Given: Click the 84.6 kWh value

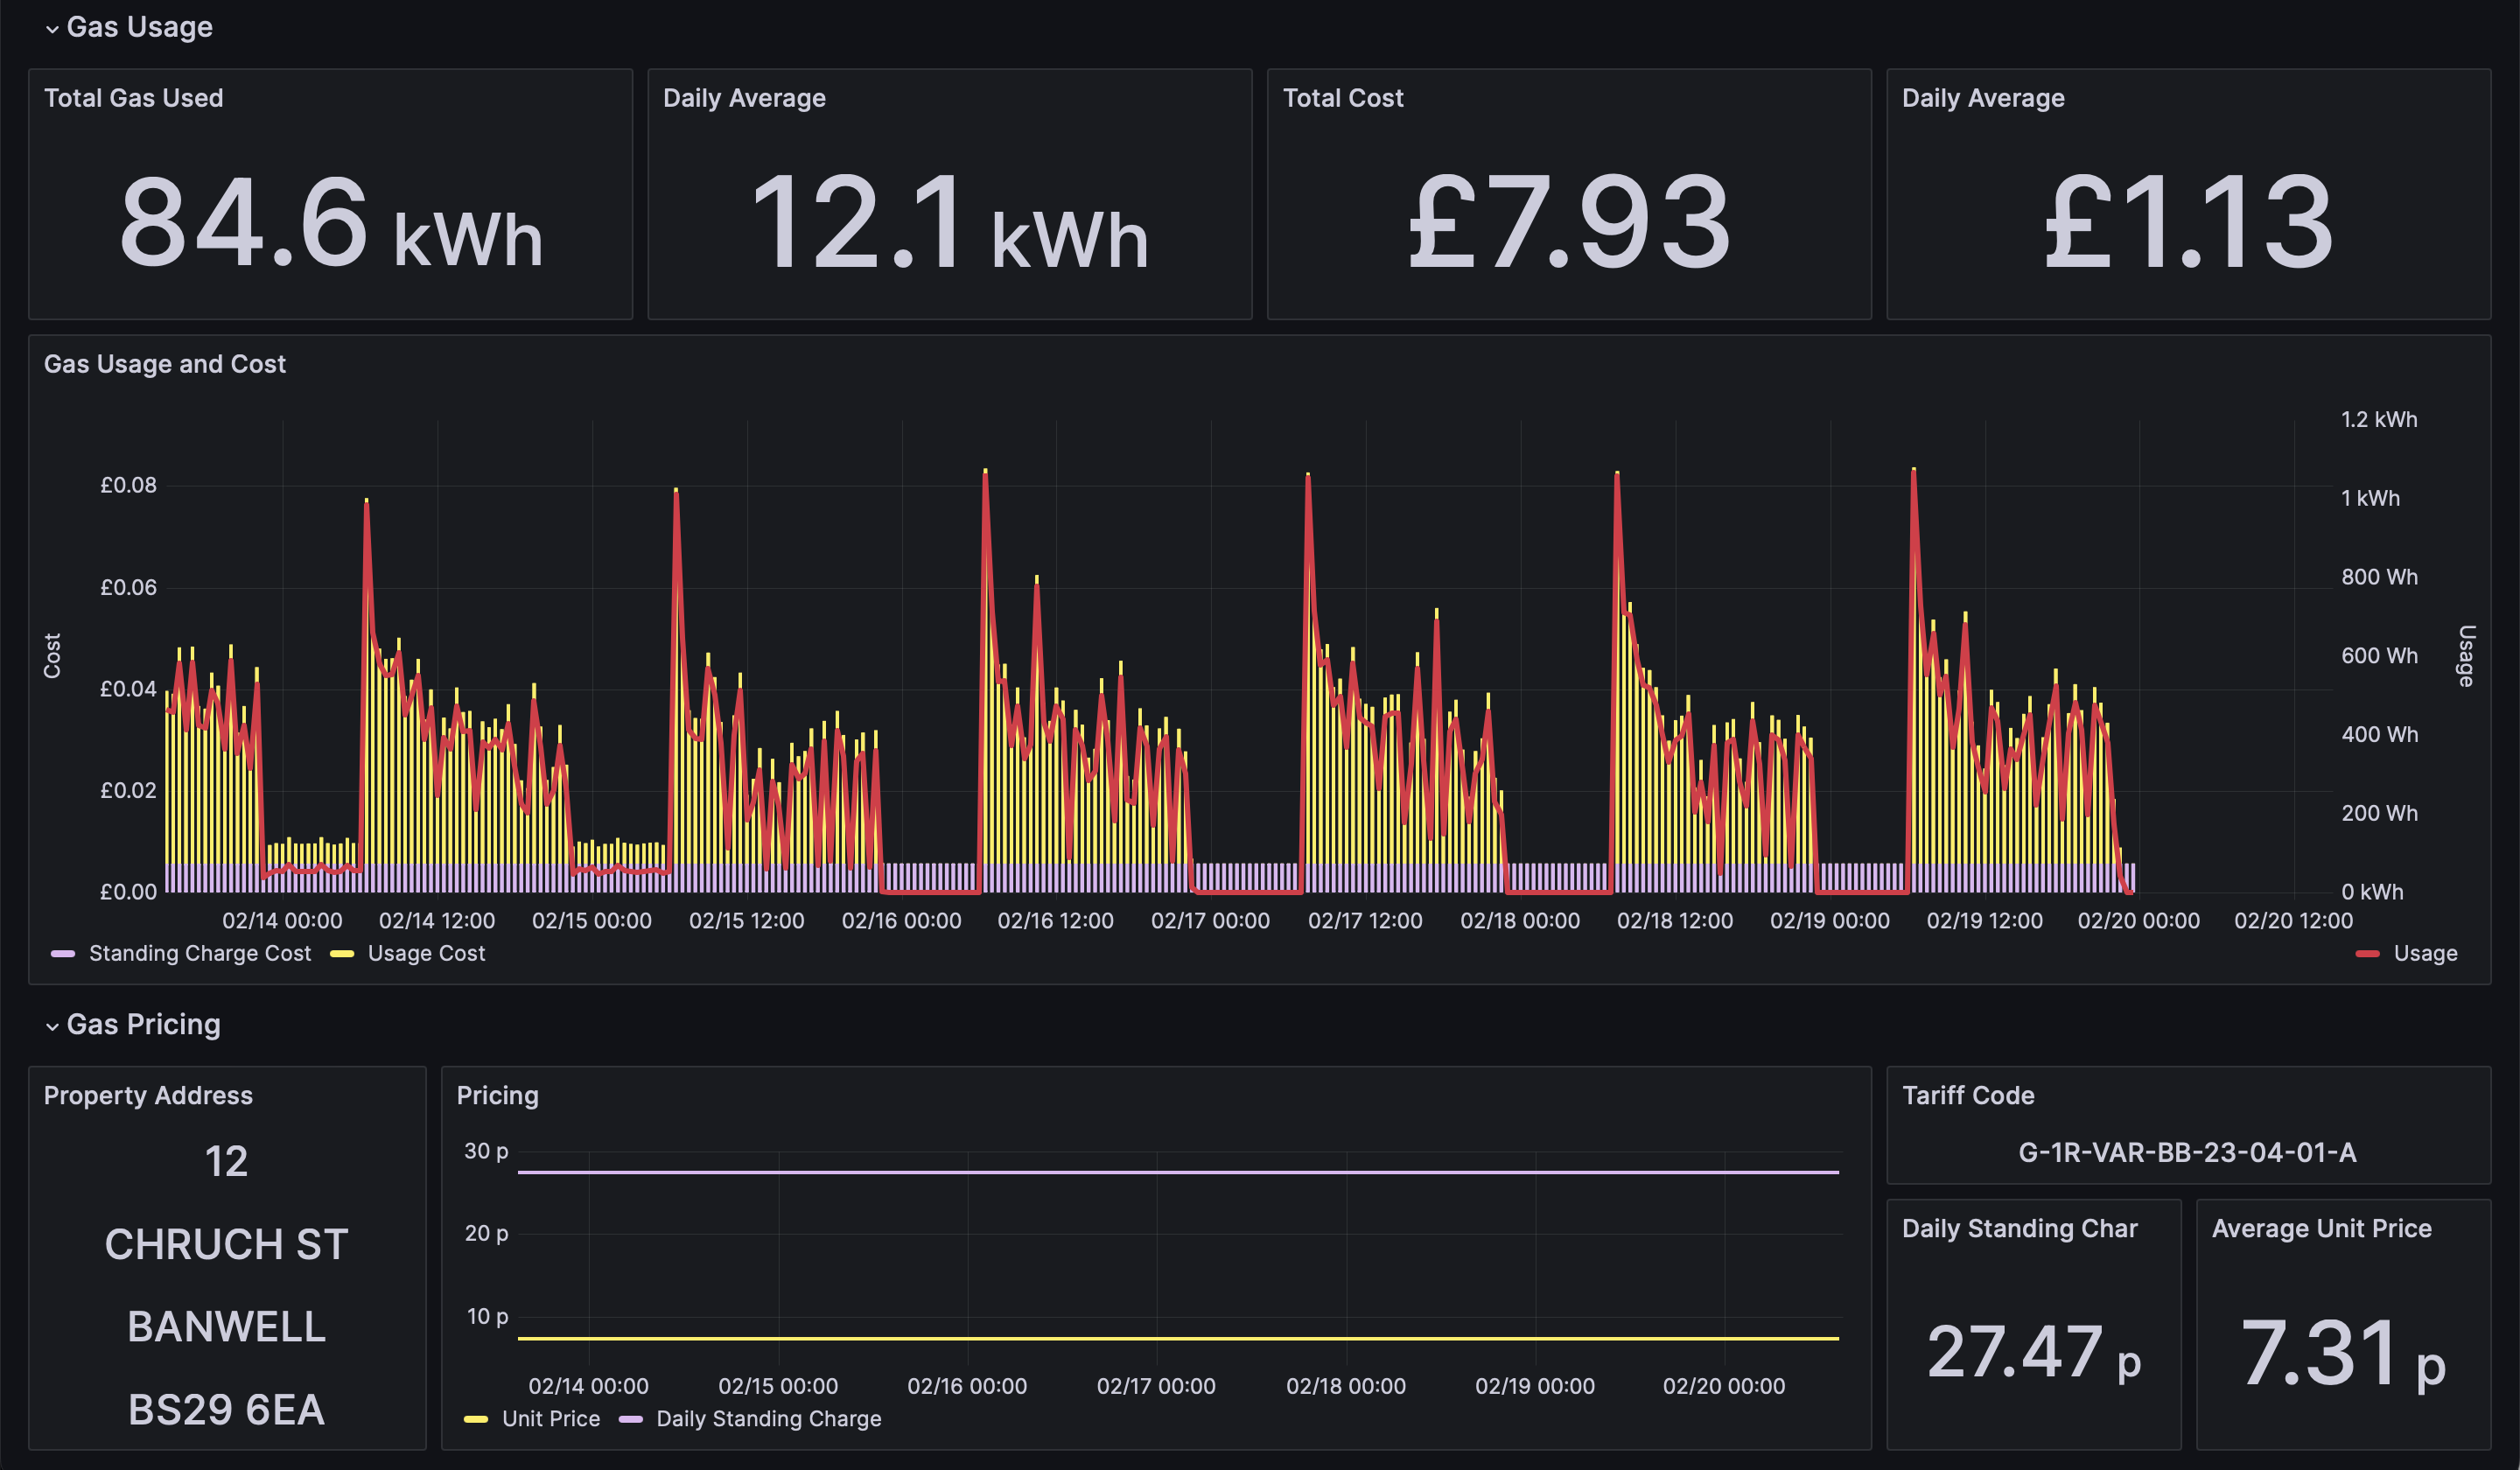Looking at the screenshot, I should (331, 223).
